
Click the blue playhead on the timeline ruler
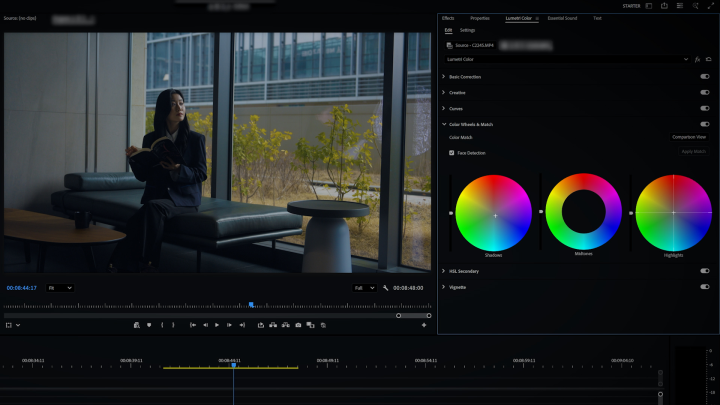pyautogui.click(x=233, y=365)
